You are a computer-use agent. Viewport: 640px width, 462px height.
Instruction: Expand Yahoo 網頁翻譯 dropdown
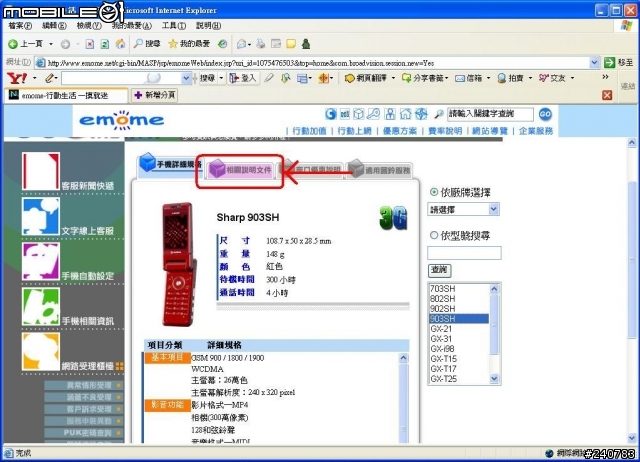[393, 78]
